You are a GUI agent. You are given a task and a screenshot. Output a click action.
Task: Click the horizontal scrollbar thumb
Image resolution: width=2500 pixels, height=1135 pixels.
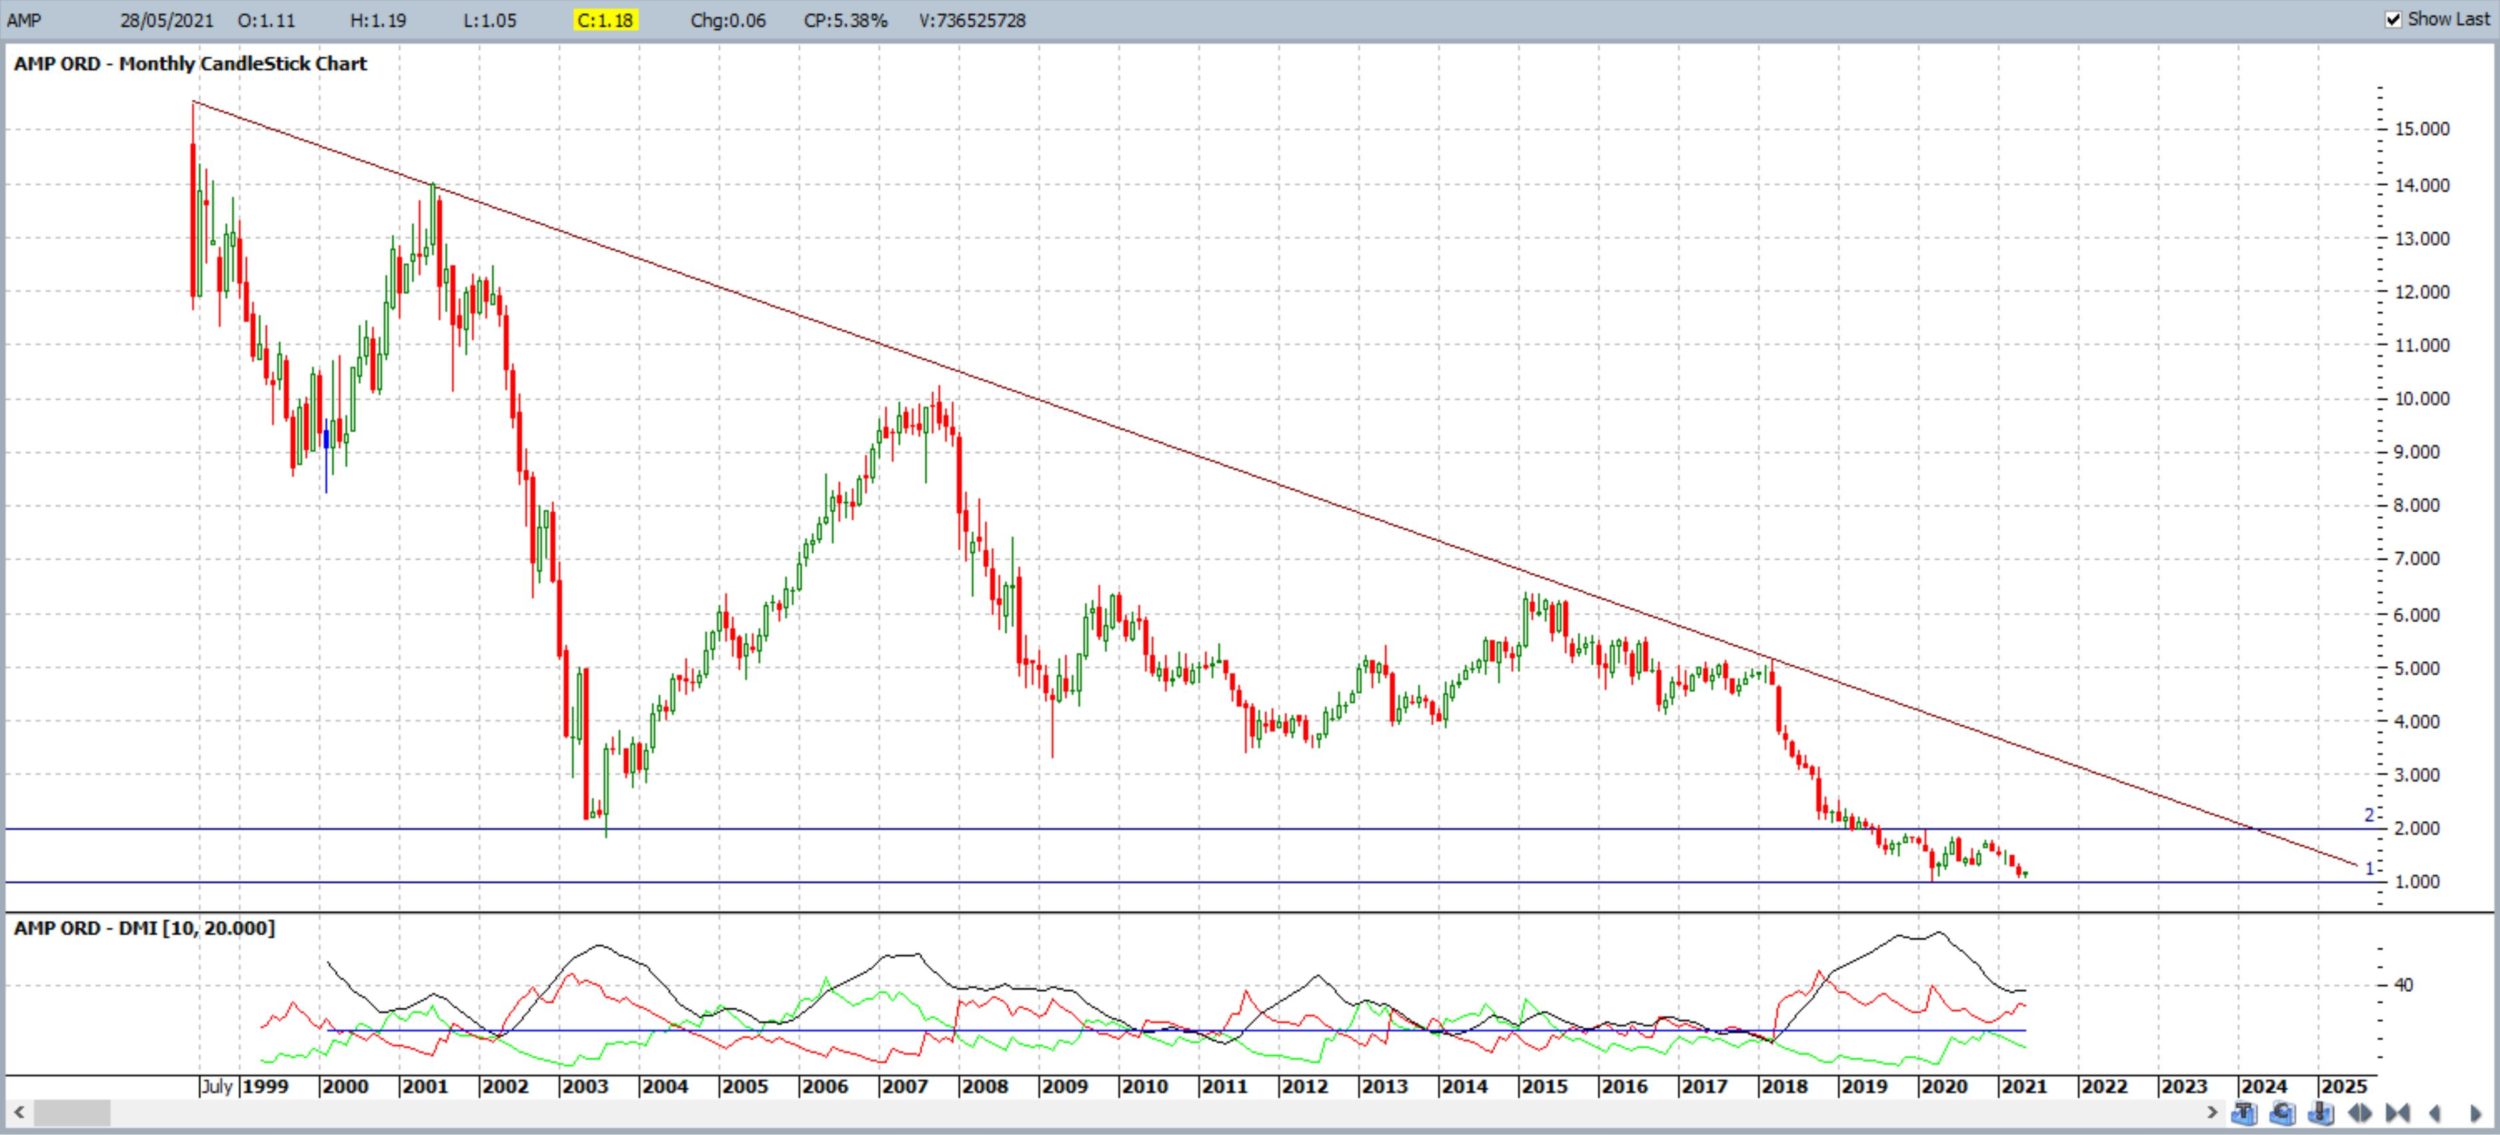coord(72,1112)
